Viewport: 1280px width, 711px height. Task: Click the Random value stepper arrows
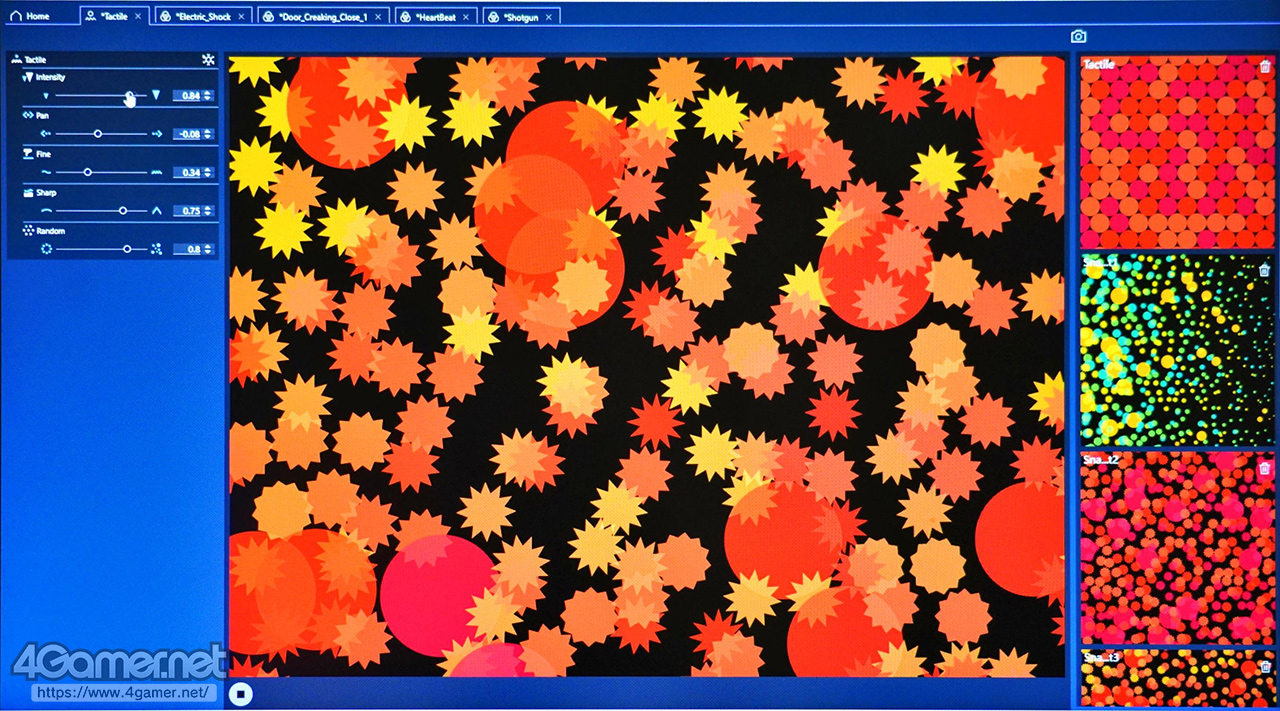pyautogui.click(x=208, y=249)
